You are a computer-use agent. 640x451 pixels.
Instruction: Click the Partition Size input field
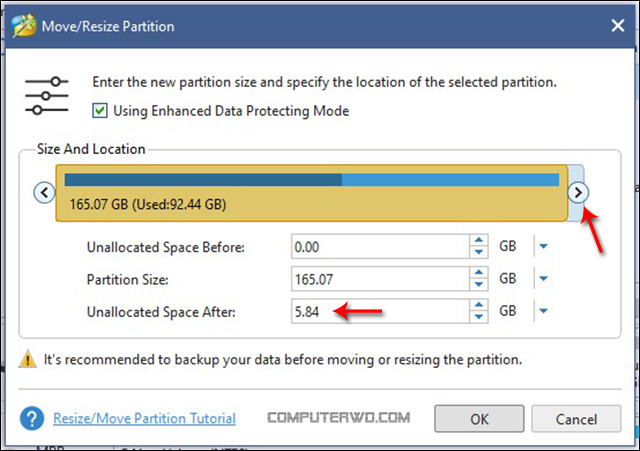tap(380, 279)
